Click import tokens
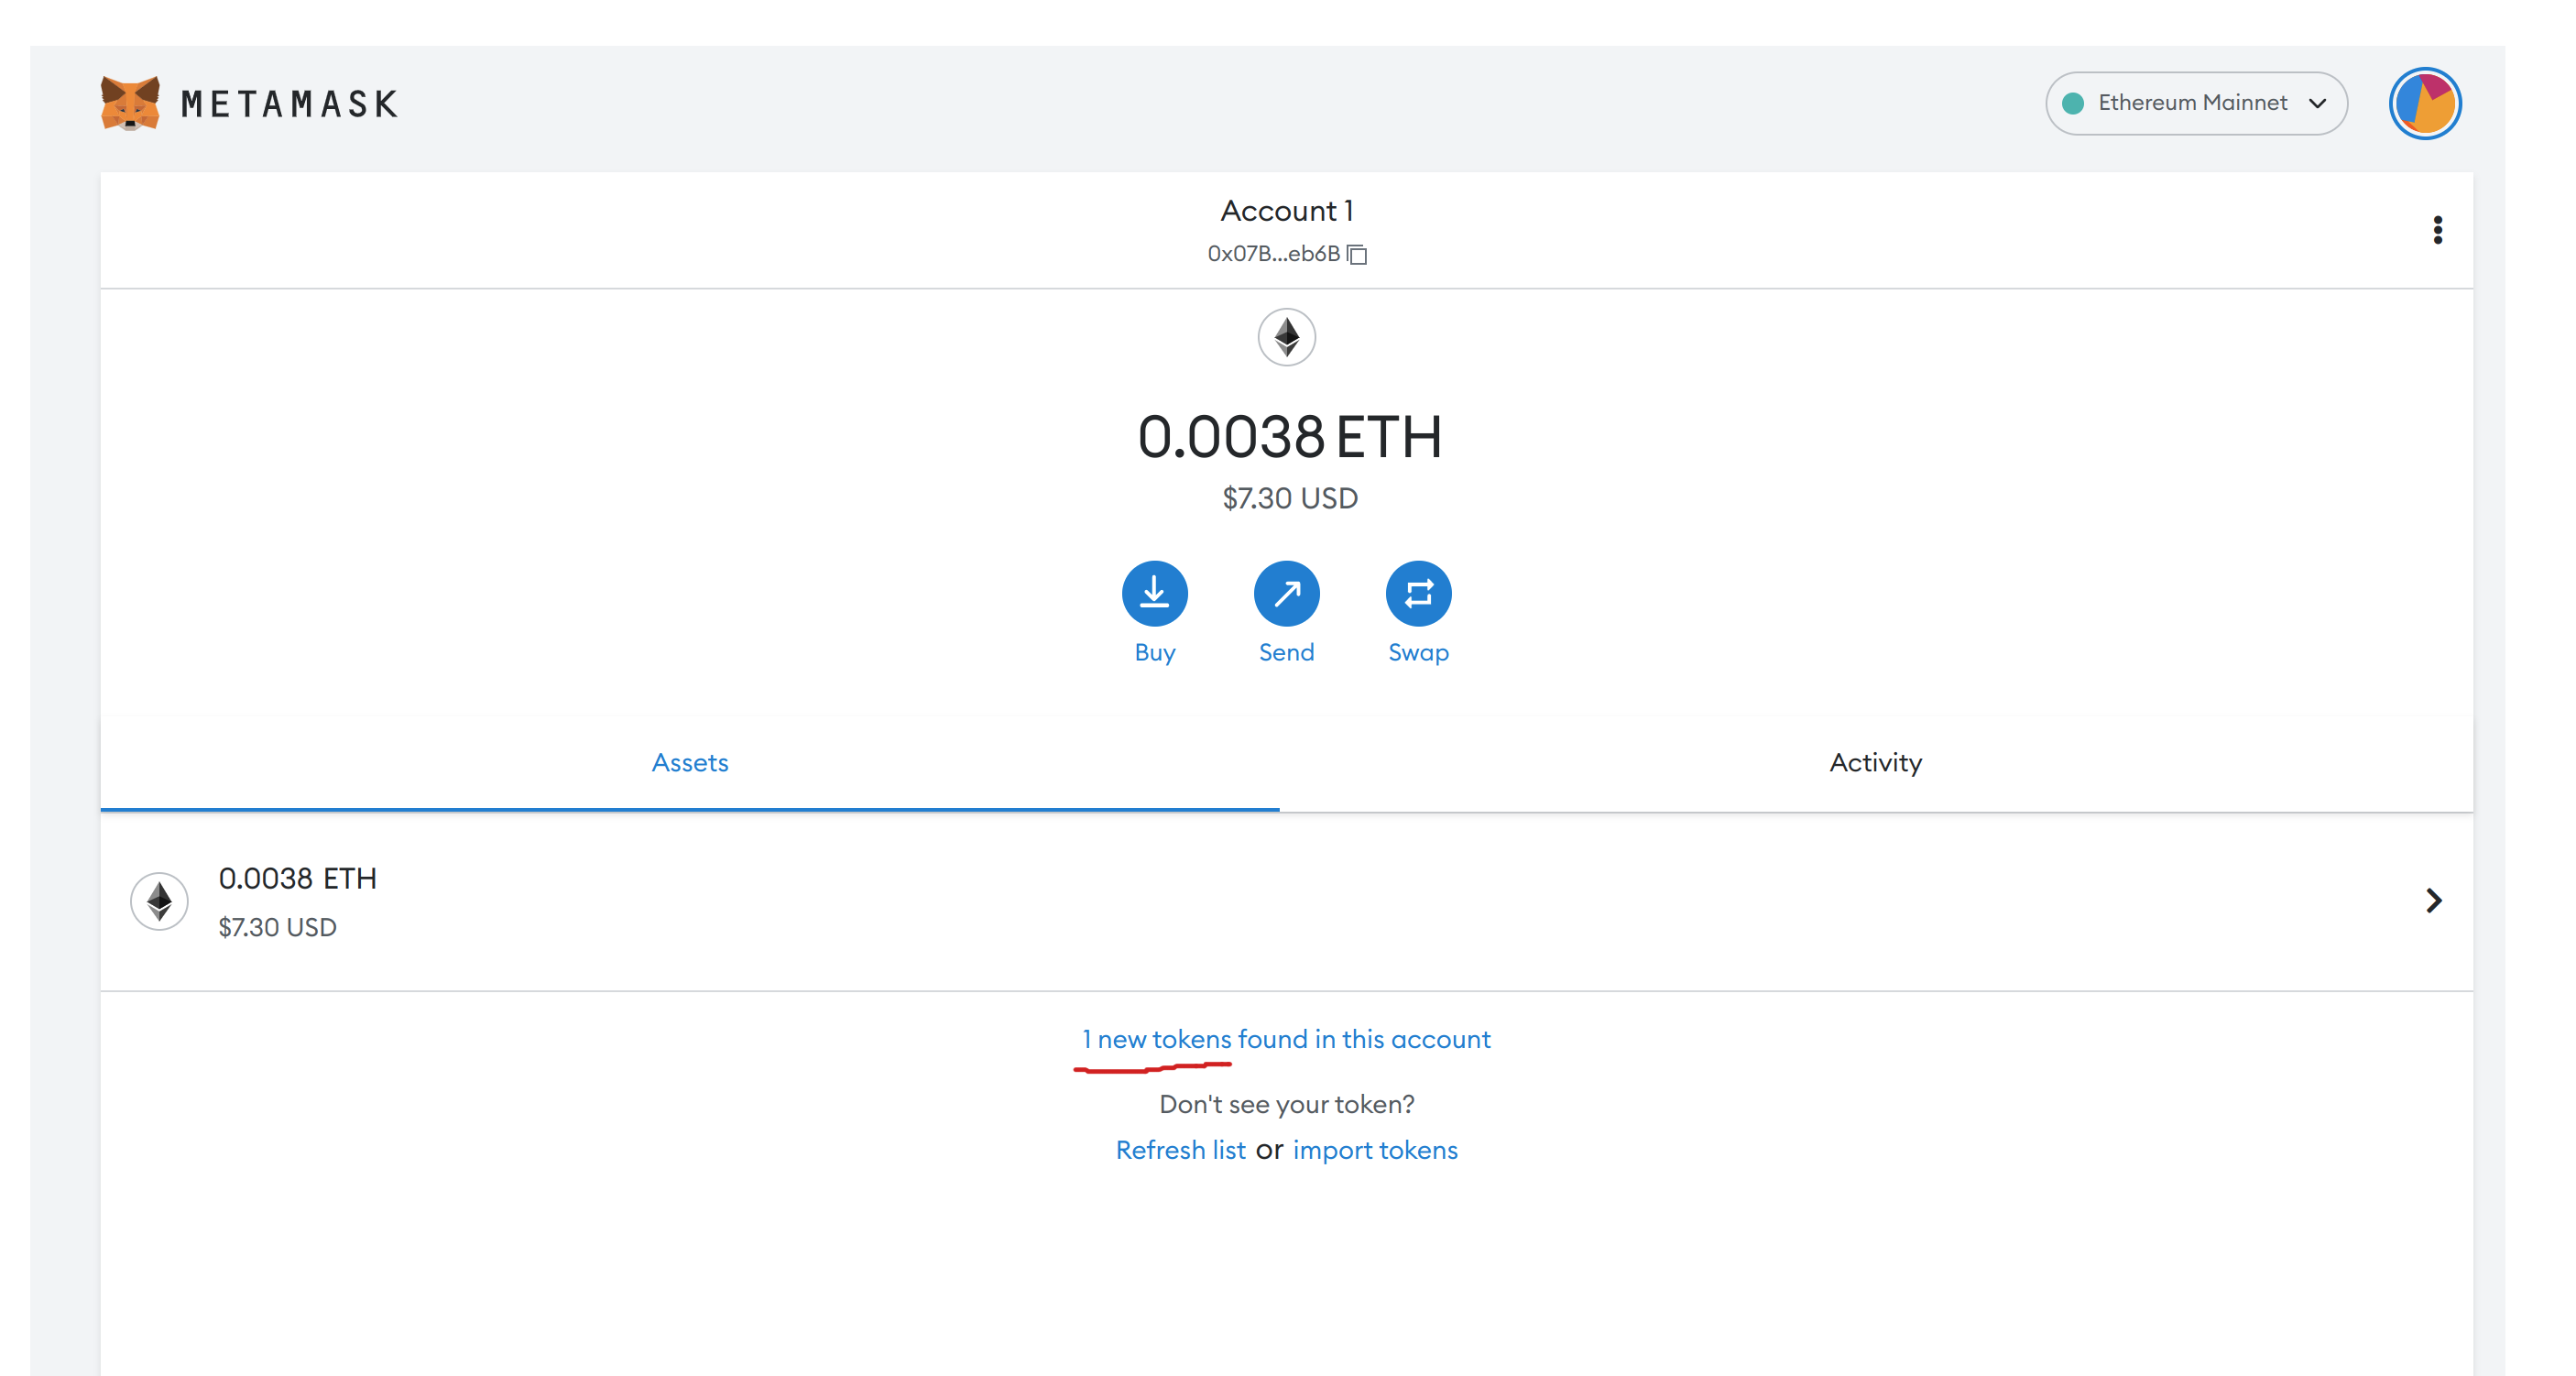Screen dimensions: 2576x1376 pyautogui.click(x=1376, y=1150)
